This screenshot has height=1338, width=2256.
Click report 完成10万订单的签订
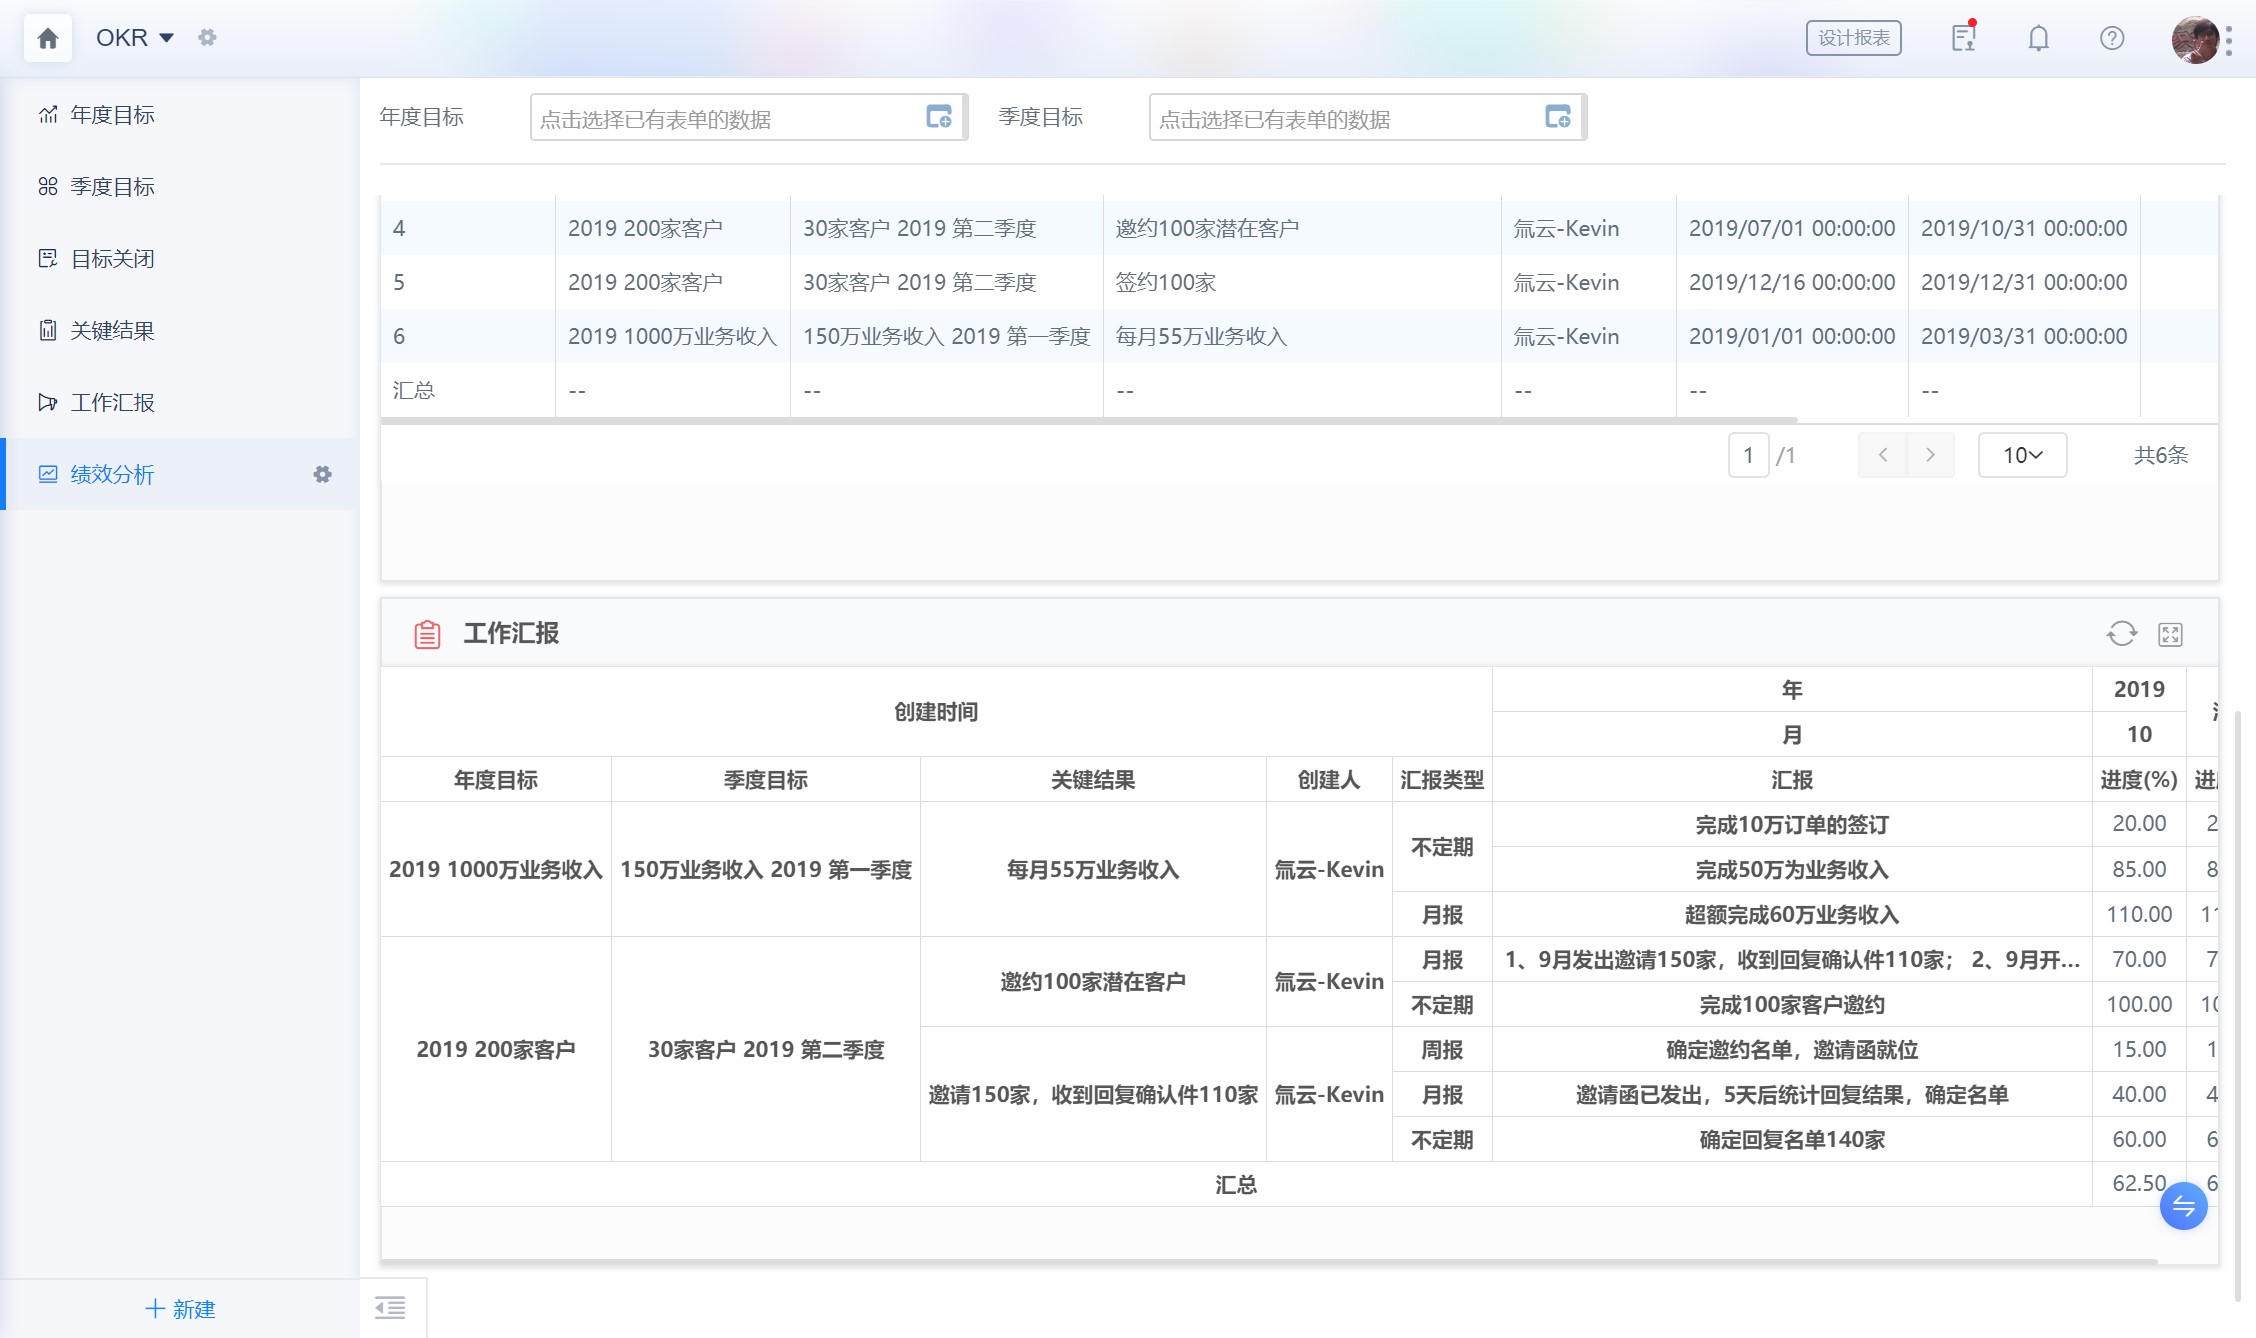[1792, 825]
